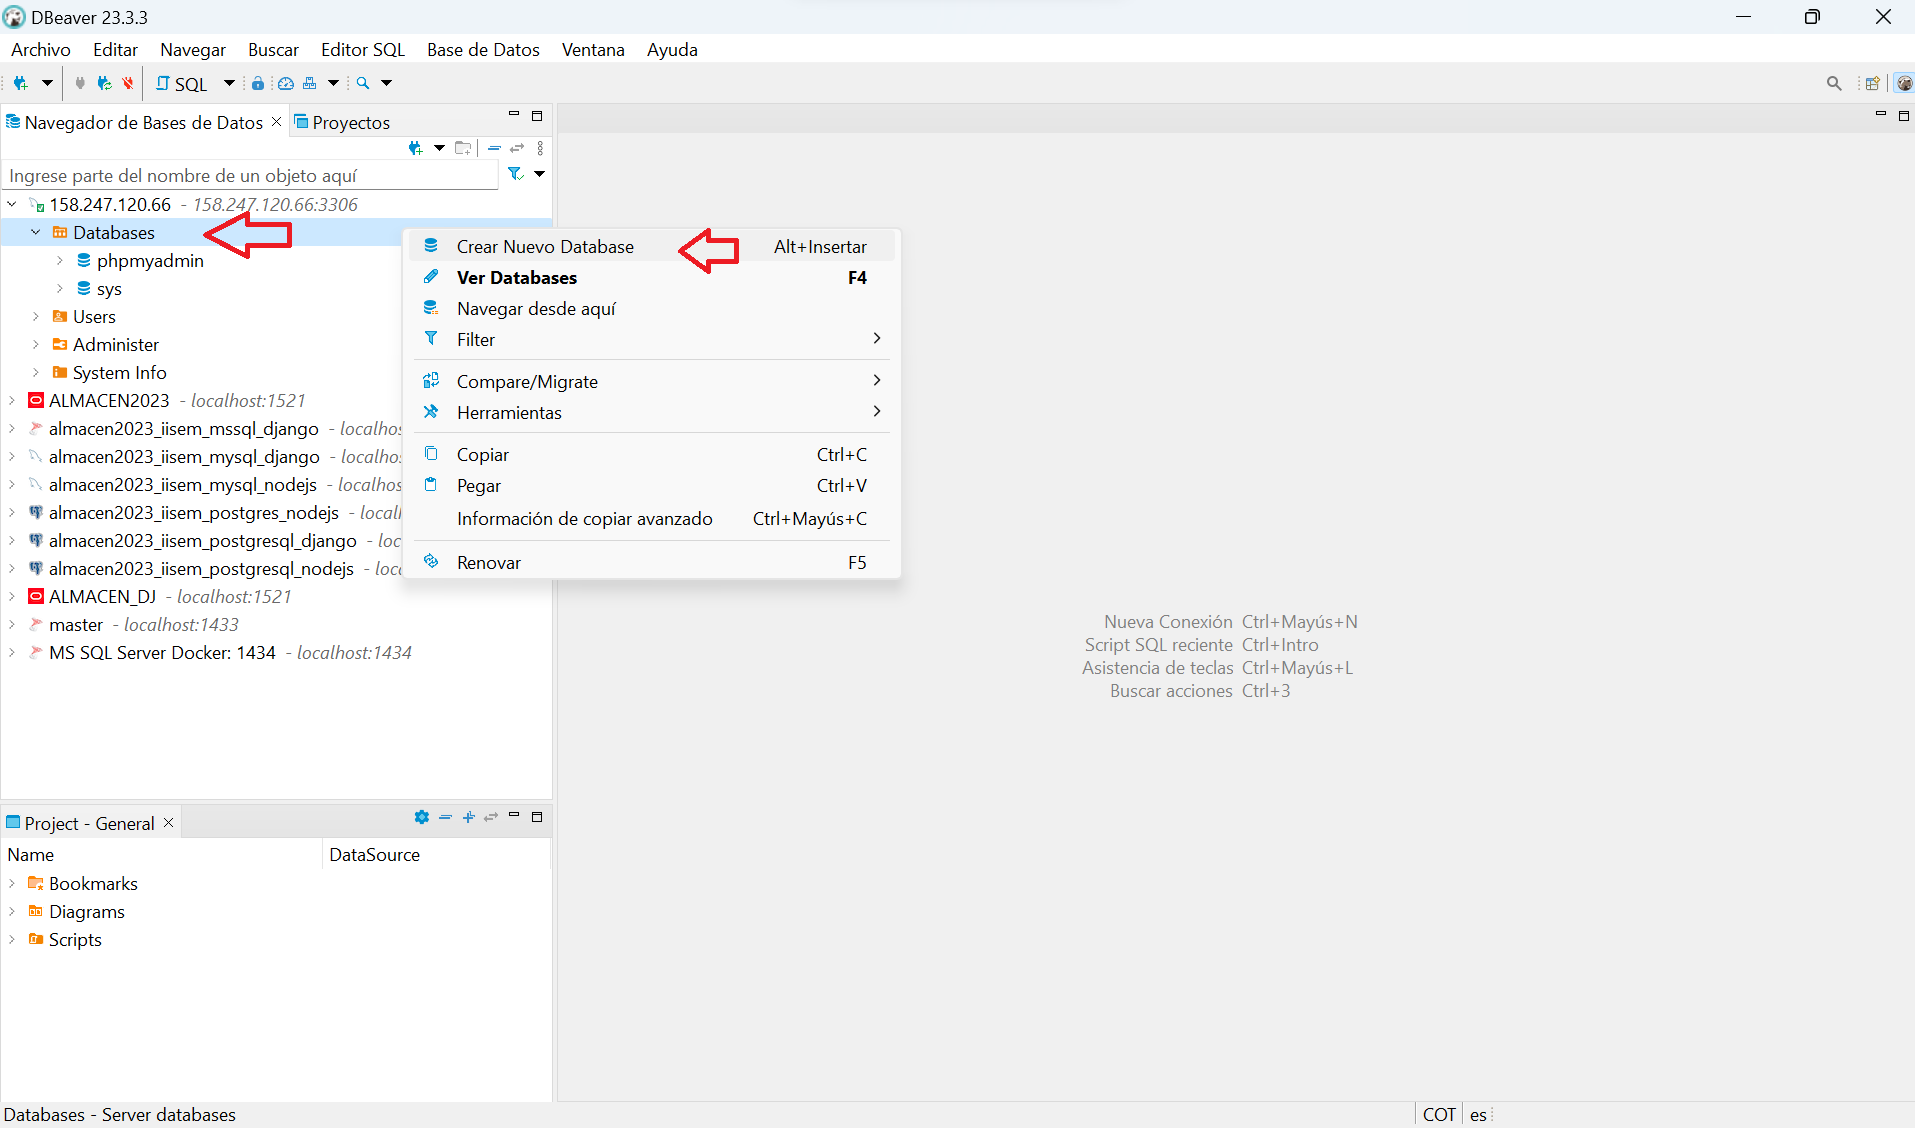Choose Renovar in the context menu
Image resolution: width=1915 pixels, height=1128 pixels.
(651, 563)
